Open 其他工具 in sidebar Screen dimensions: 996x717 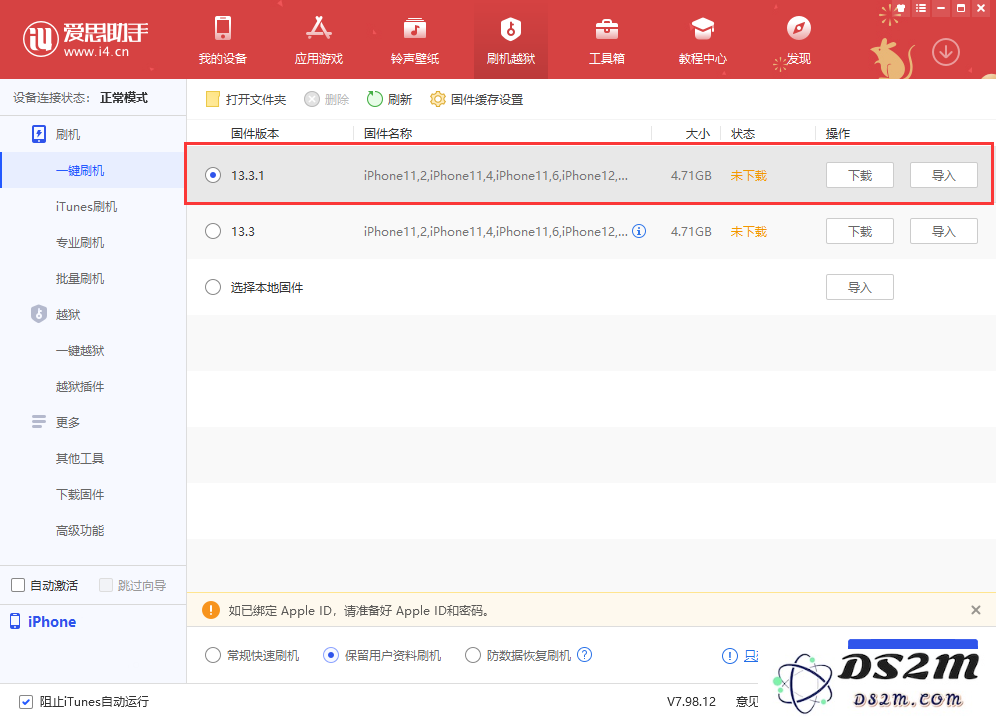tap(80, 459)
